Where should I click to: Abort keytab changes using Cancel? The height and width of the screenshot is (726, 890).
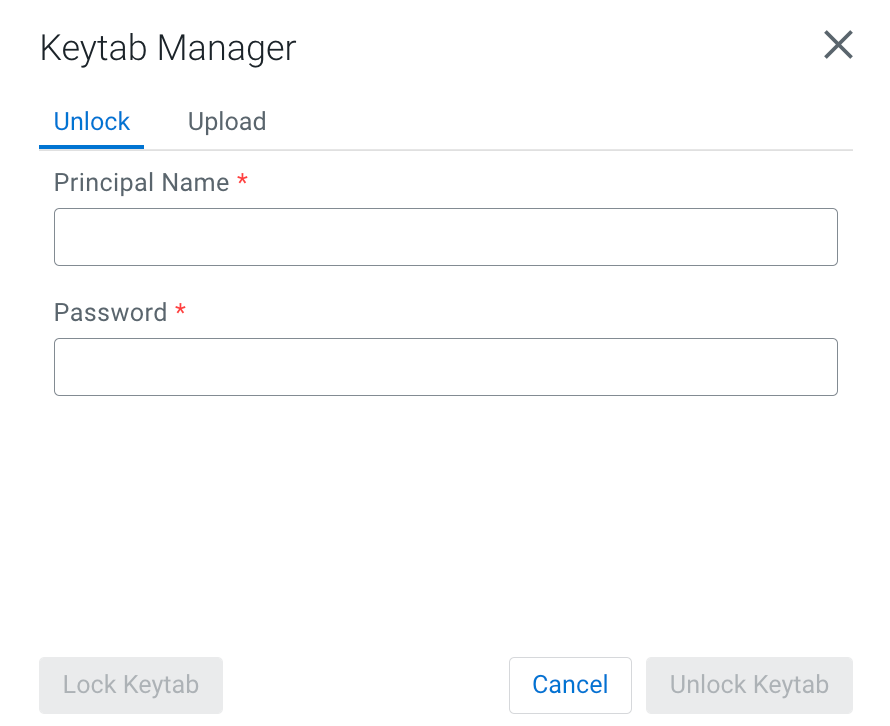[570, 685]
